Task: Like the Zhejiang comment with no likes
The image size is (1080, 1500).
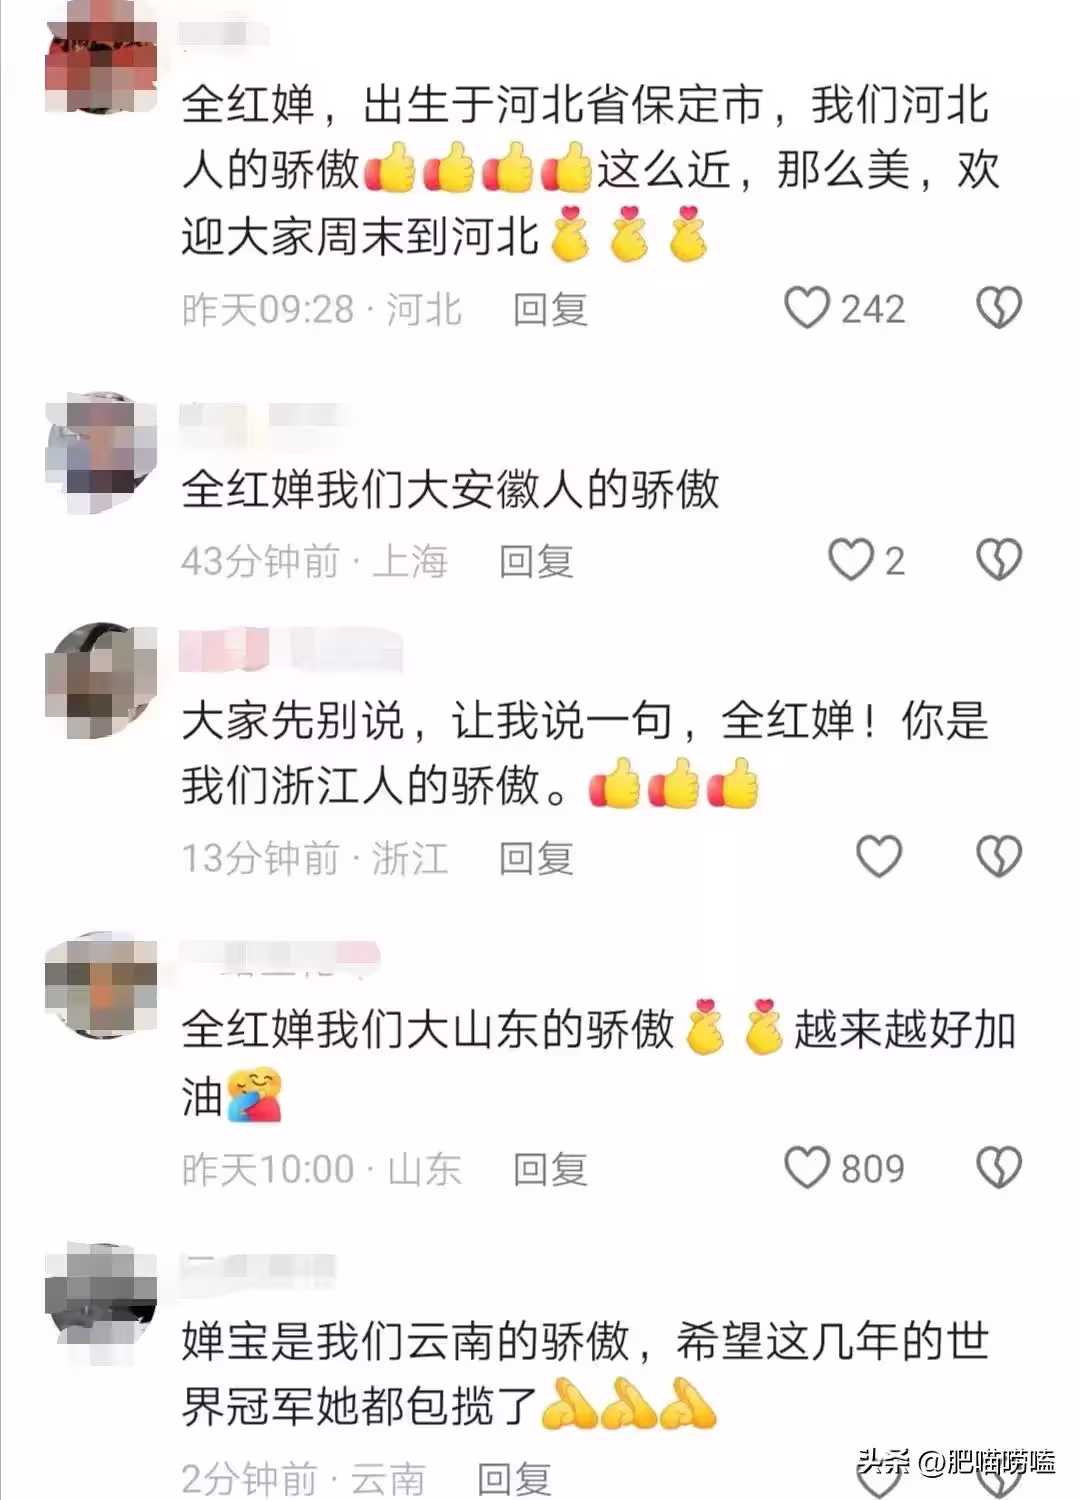Action: [x=879, y=857]
